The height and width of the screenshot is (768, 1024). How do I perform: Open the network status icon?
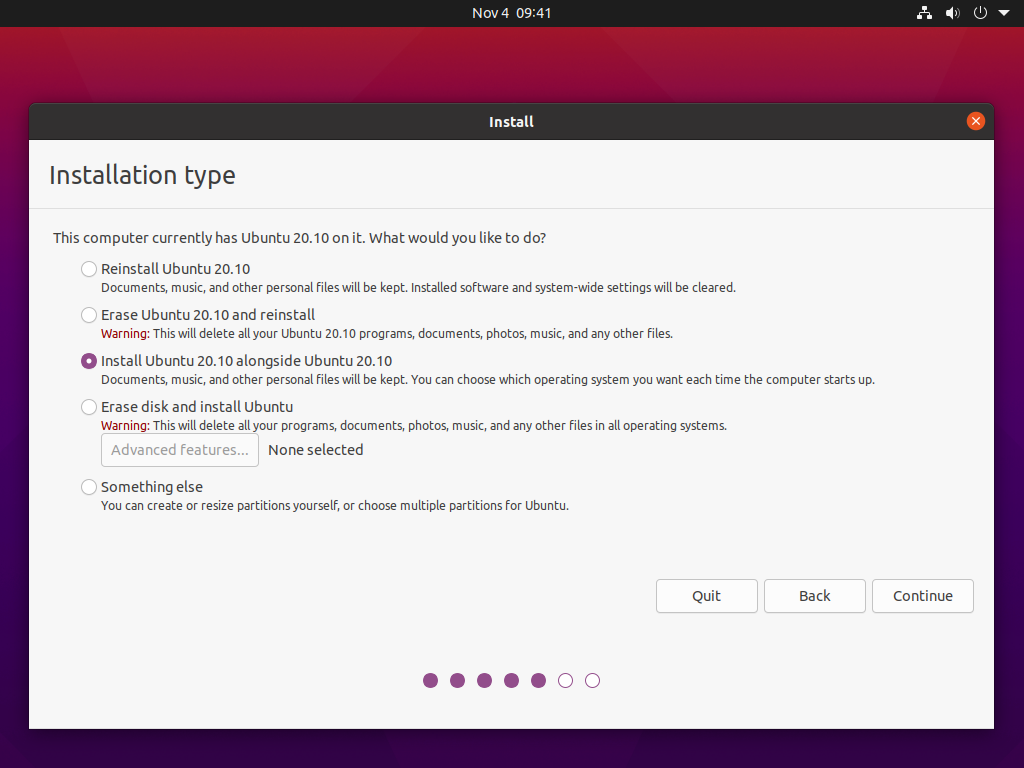924,13
